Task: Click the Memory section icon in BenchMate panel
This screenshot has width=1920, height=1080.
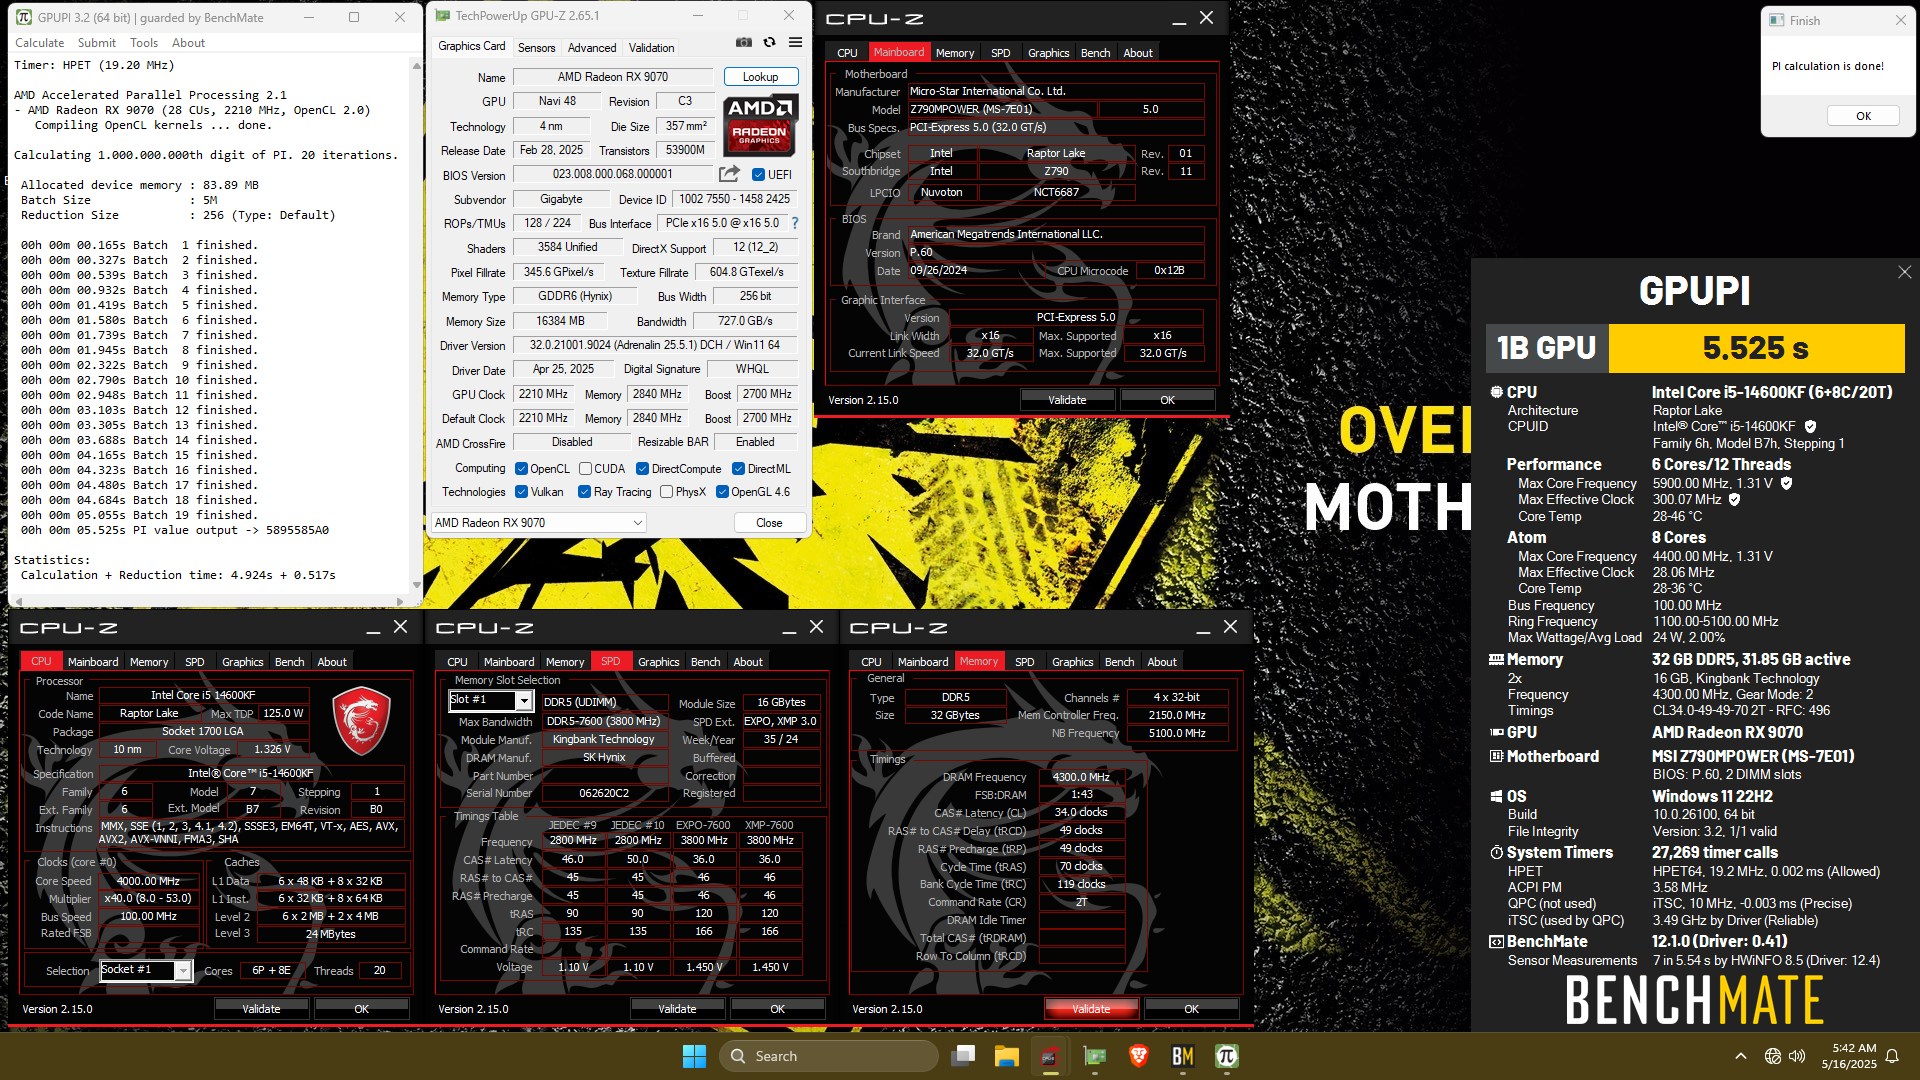Action: [1496, 660]
